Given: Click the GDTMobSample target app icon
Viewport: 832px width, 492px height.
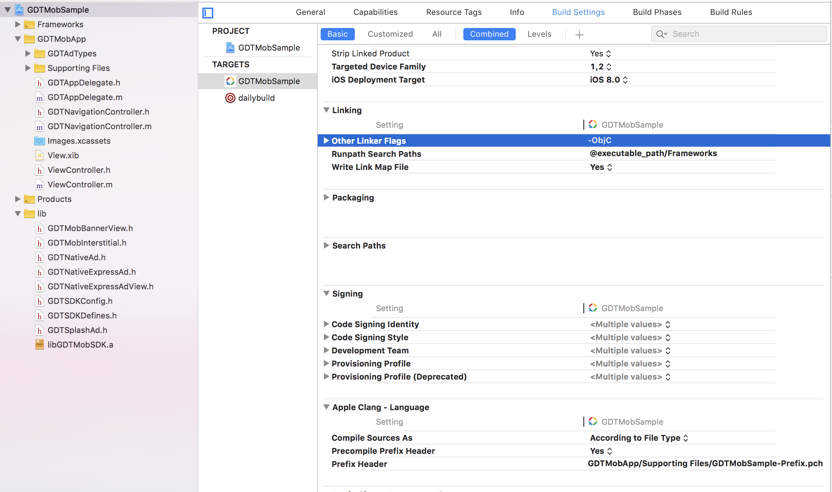Looking at the screenshot, I should (230, 81).
